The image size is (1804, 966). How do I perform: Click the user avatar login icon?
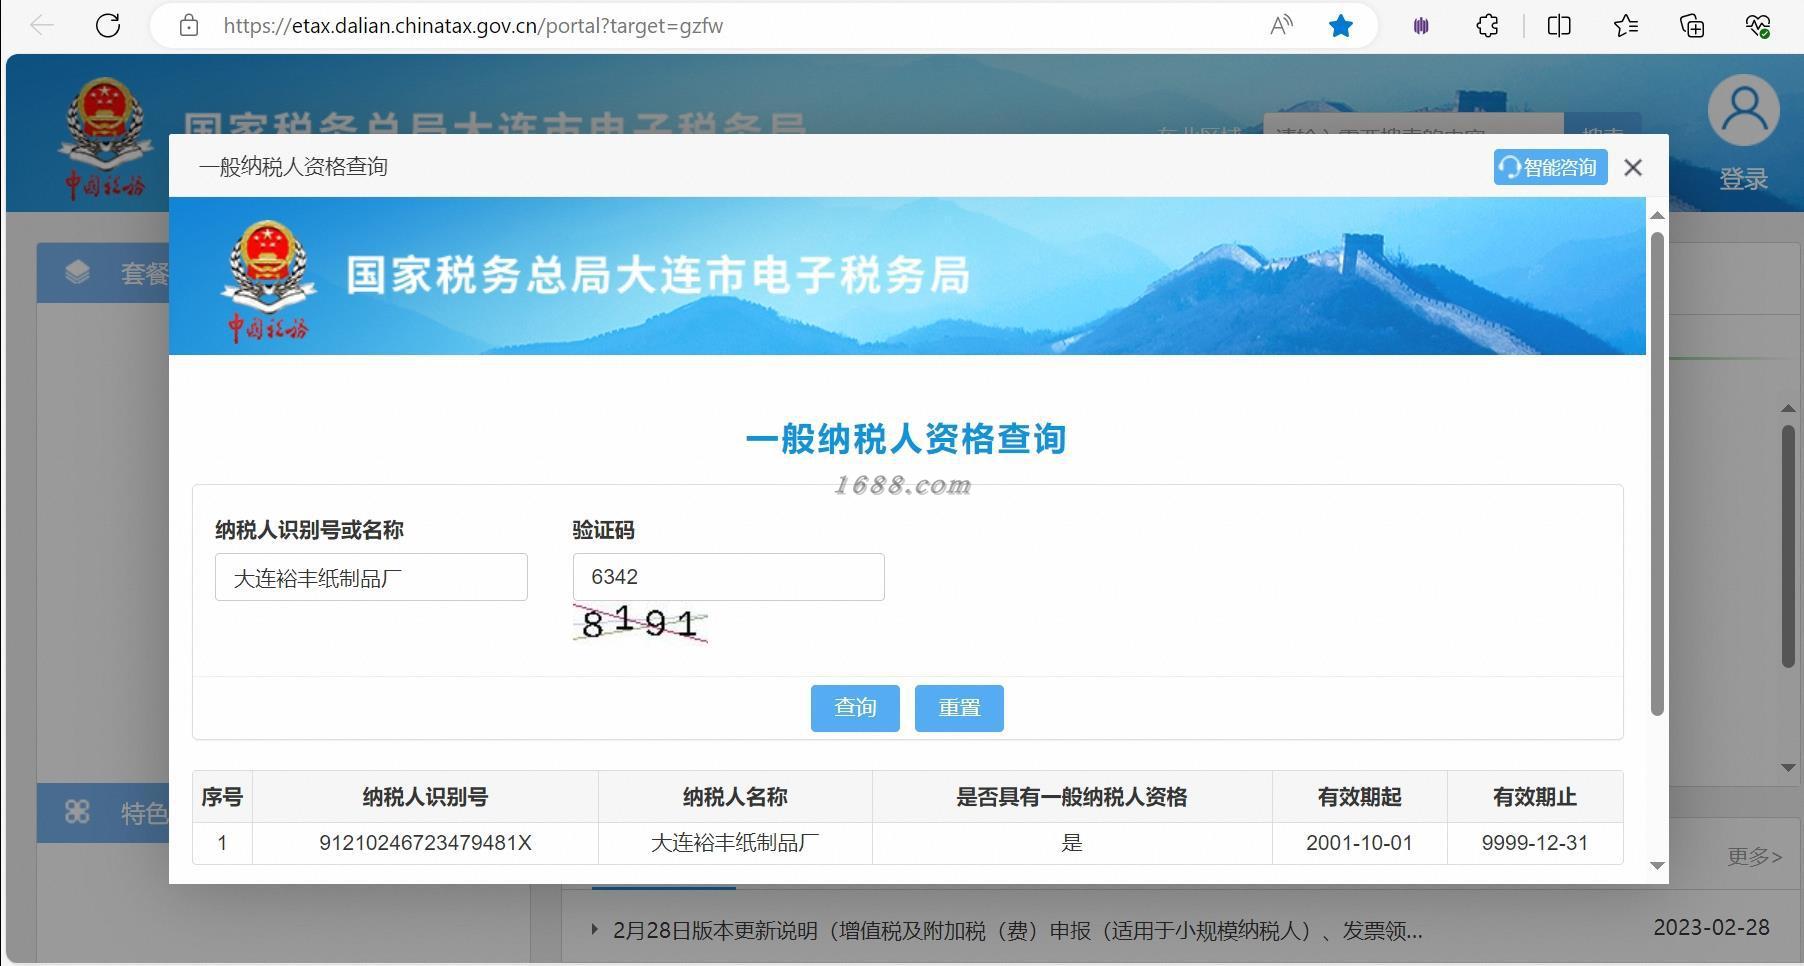click(1743, 110)
